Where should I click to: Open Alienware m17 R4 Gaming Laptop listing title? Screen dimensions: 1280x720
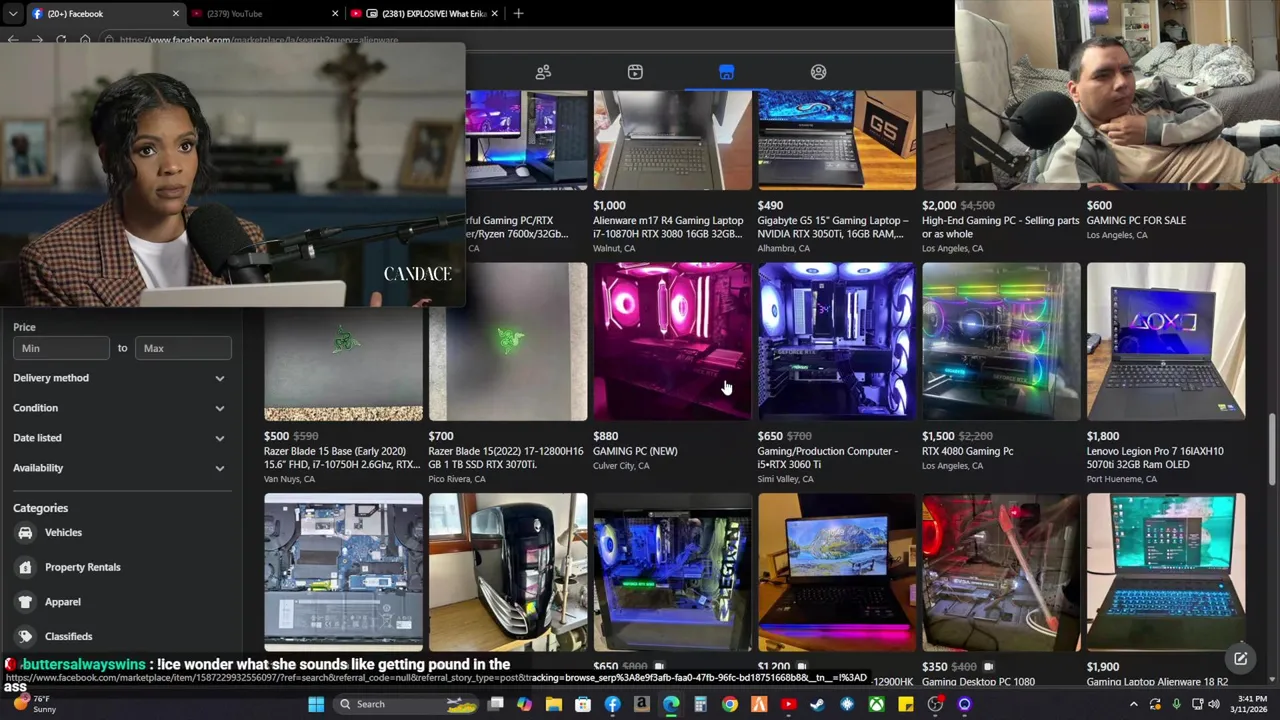668,227
